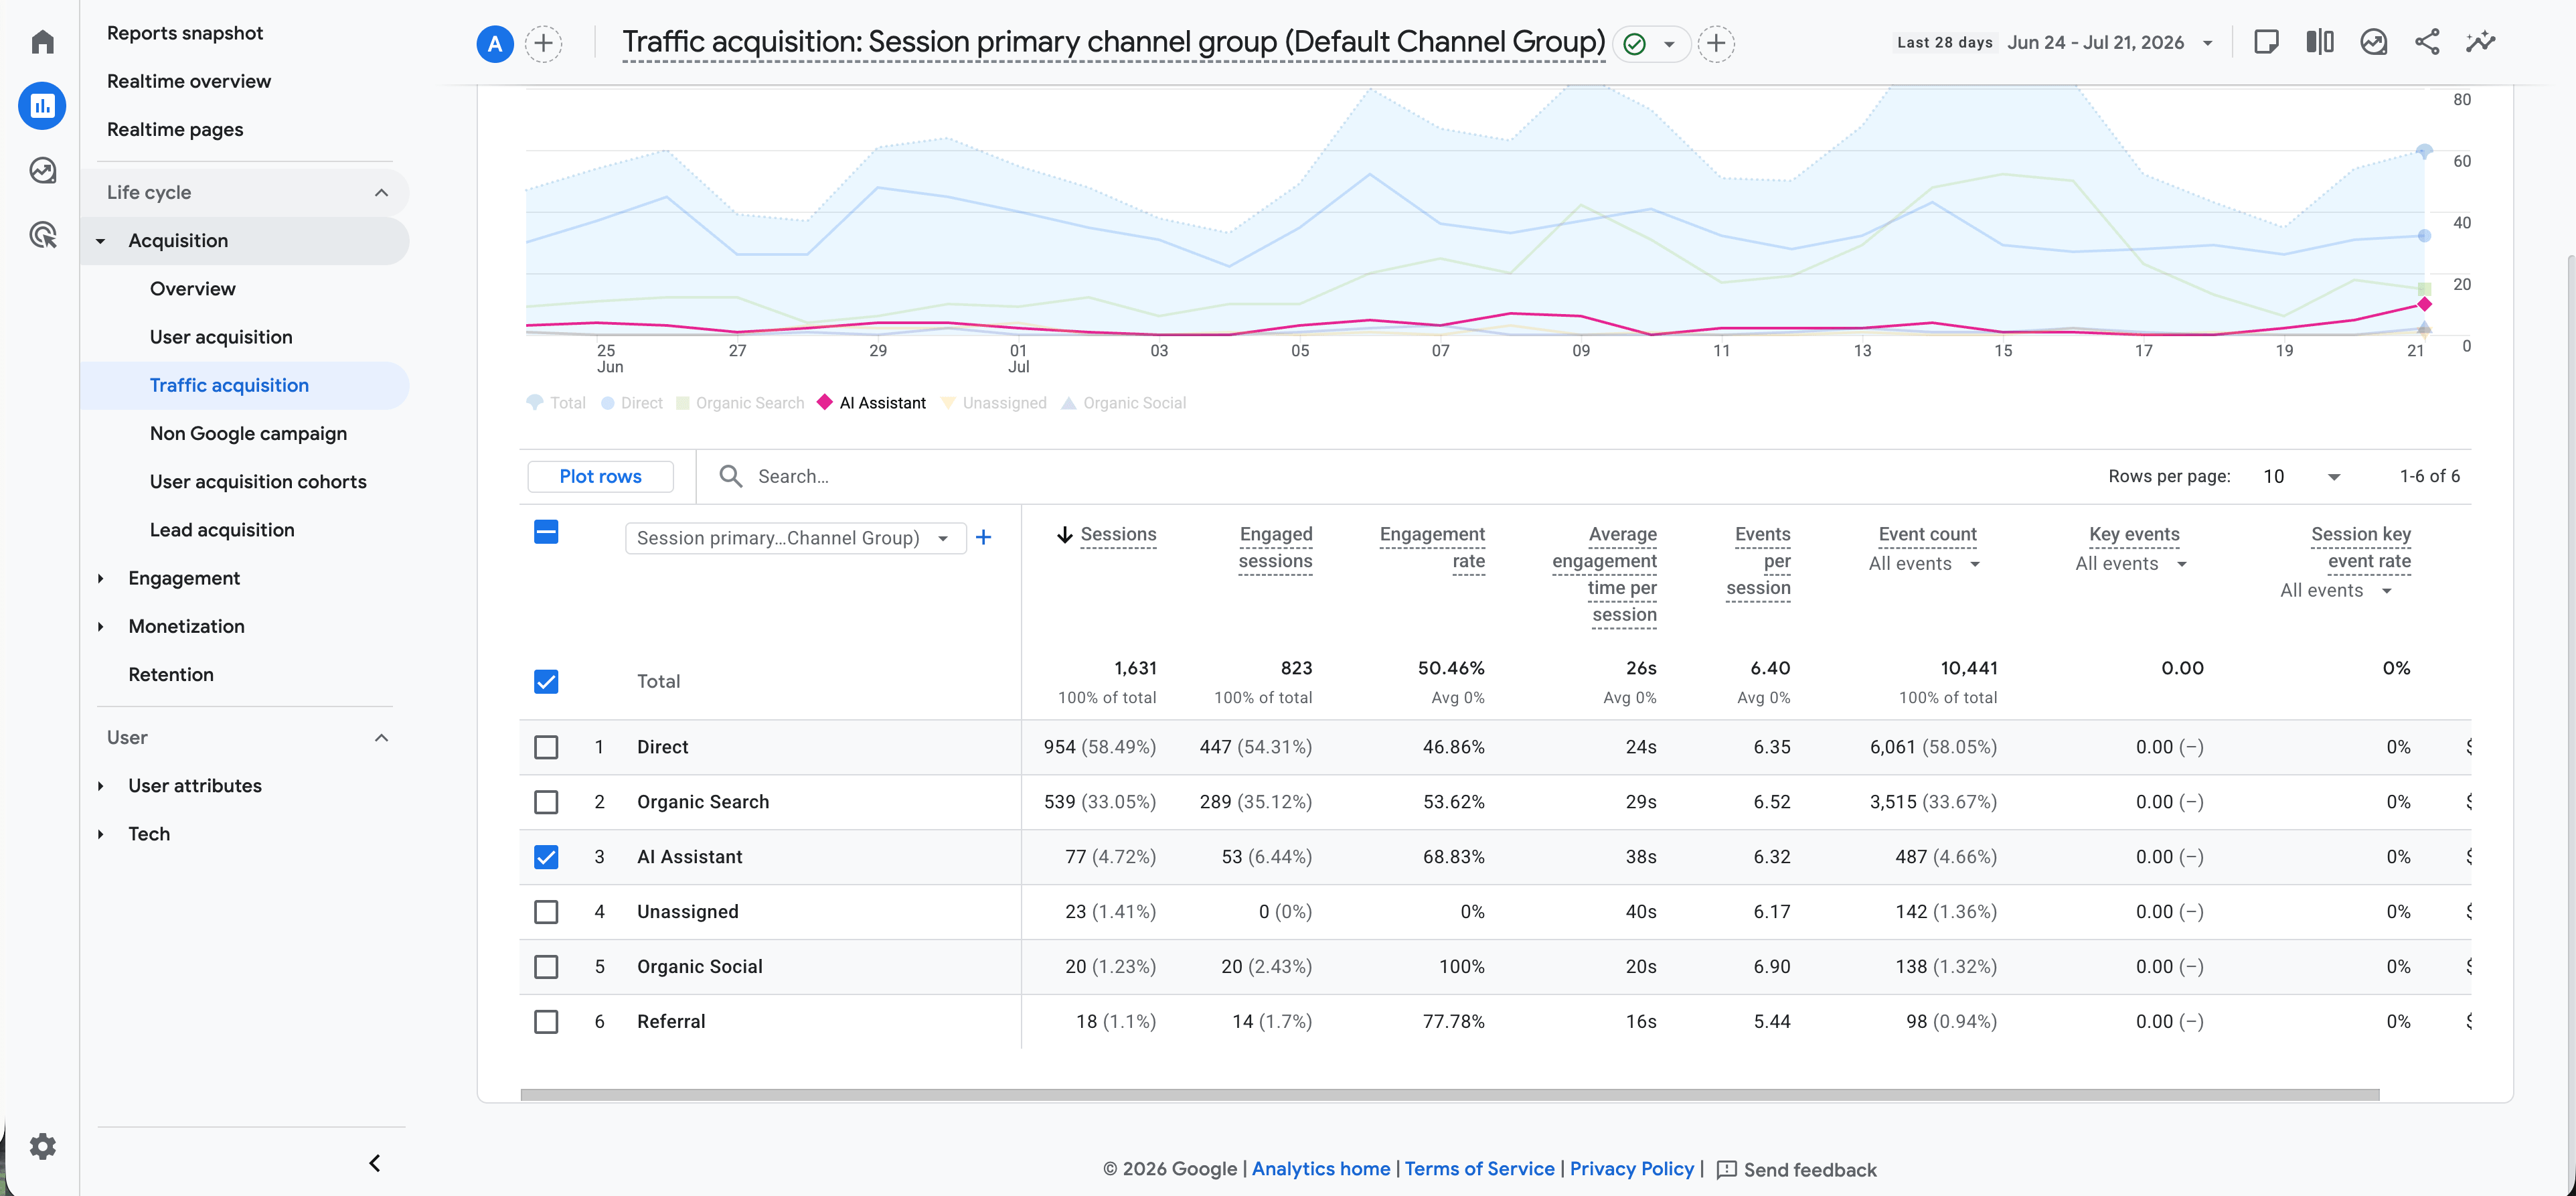Add filter with plus circle after title
The image size is (2576, 1196).
pos(1716,44)
